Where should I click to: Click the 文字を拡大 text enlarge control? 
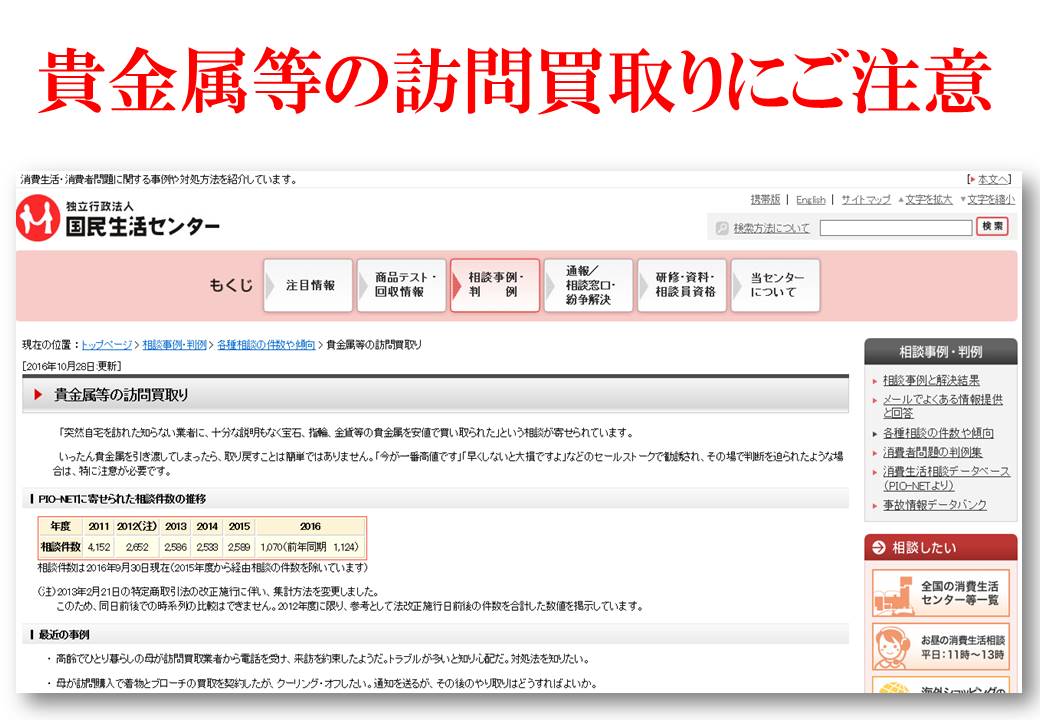pyautogui.click(x=928, y=200)
